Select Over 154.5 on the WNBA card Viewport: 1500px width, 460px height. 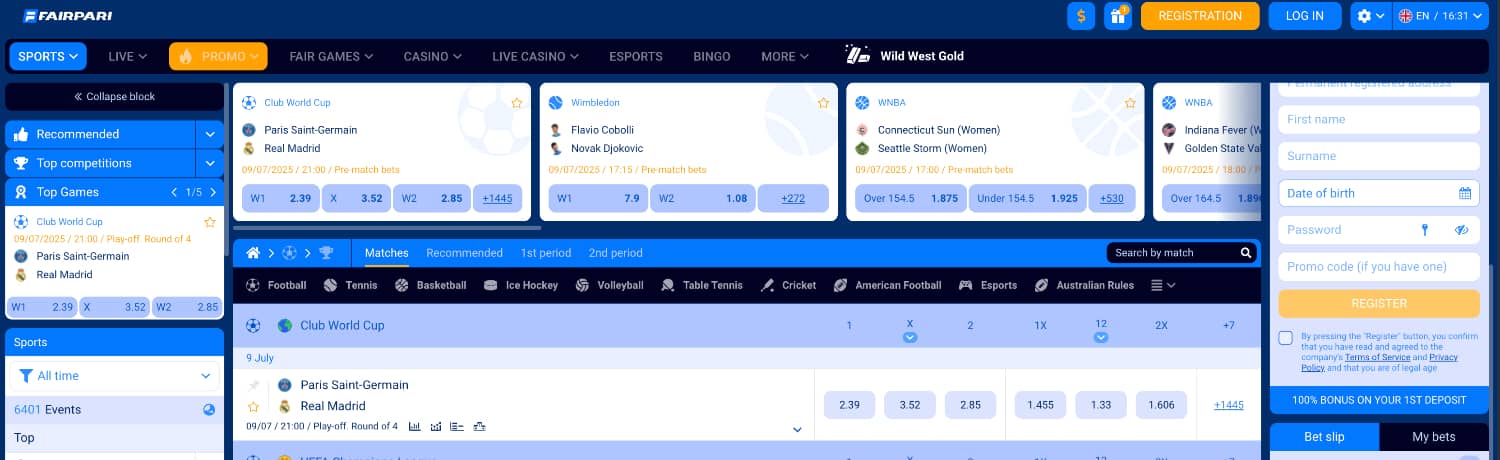click(911, 198)
